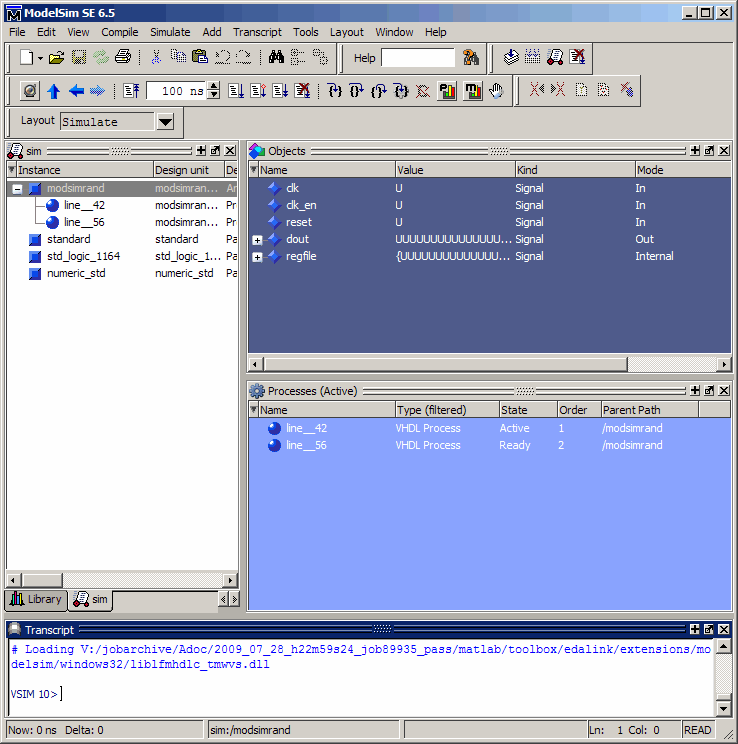Click into the Help search field

pyautogui.click(x=418, y=58)
